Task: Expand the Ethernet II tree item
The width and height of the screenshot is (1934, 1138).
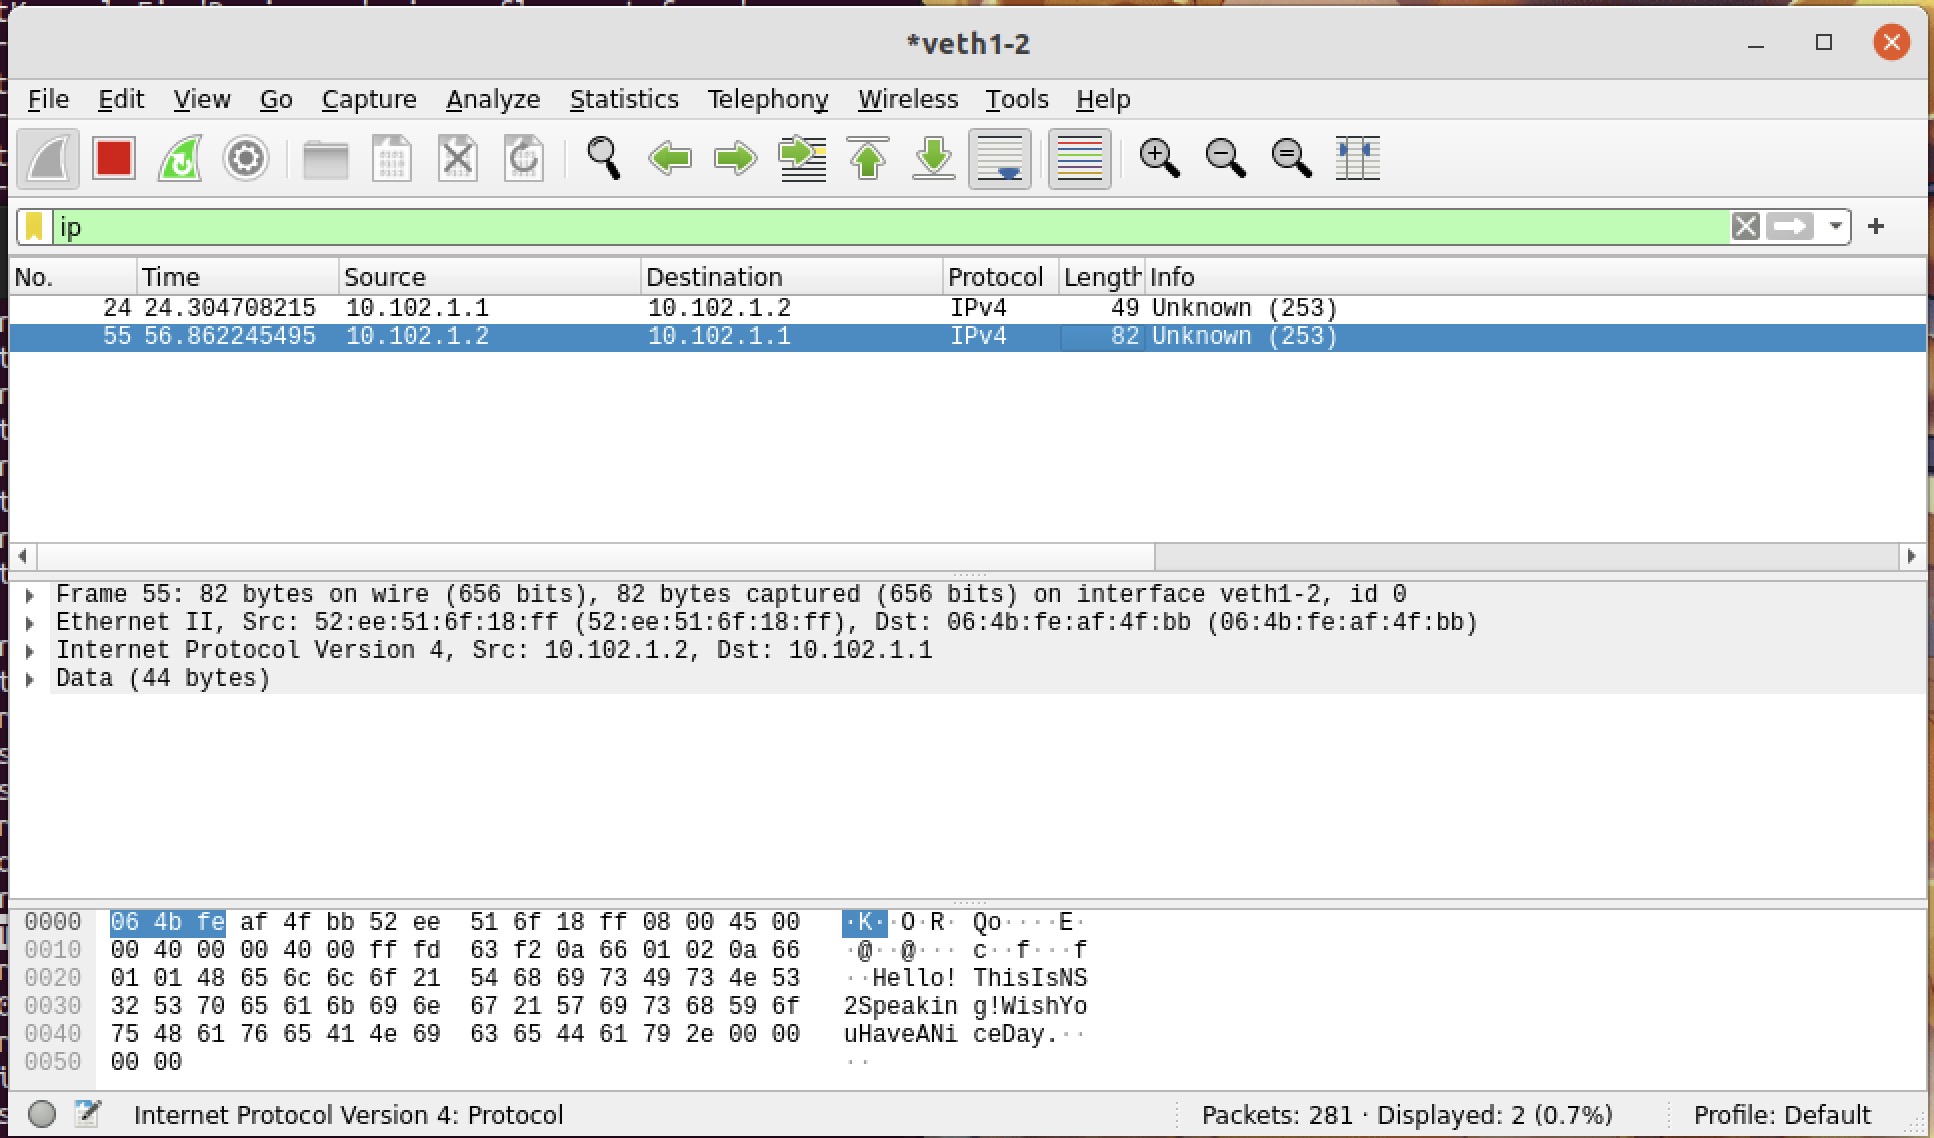Action: coord(30,623)
